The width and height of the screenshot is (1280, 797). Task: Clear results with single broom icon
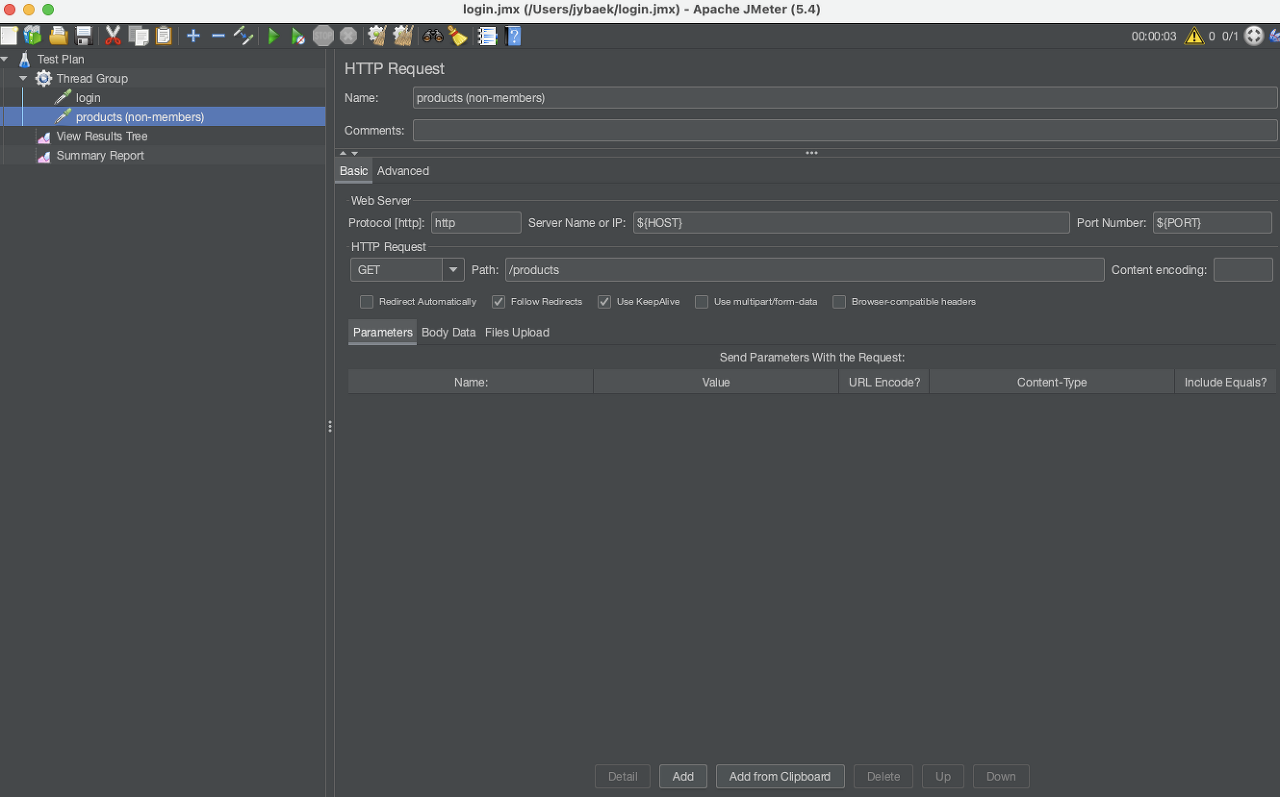[377, 36]
